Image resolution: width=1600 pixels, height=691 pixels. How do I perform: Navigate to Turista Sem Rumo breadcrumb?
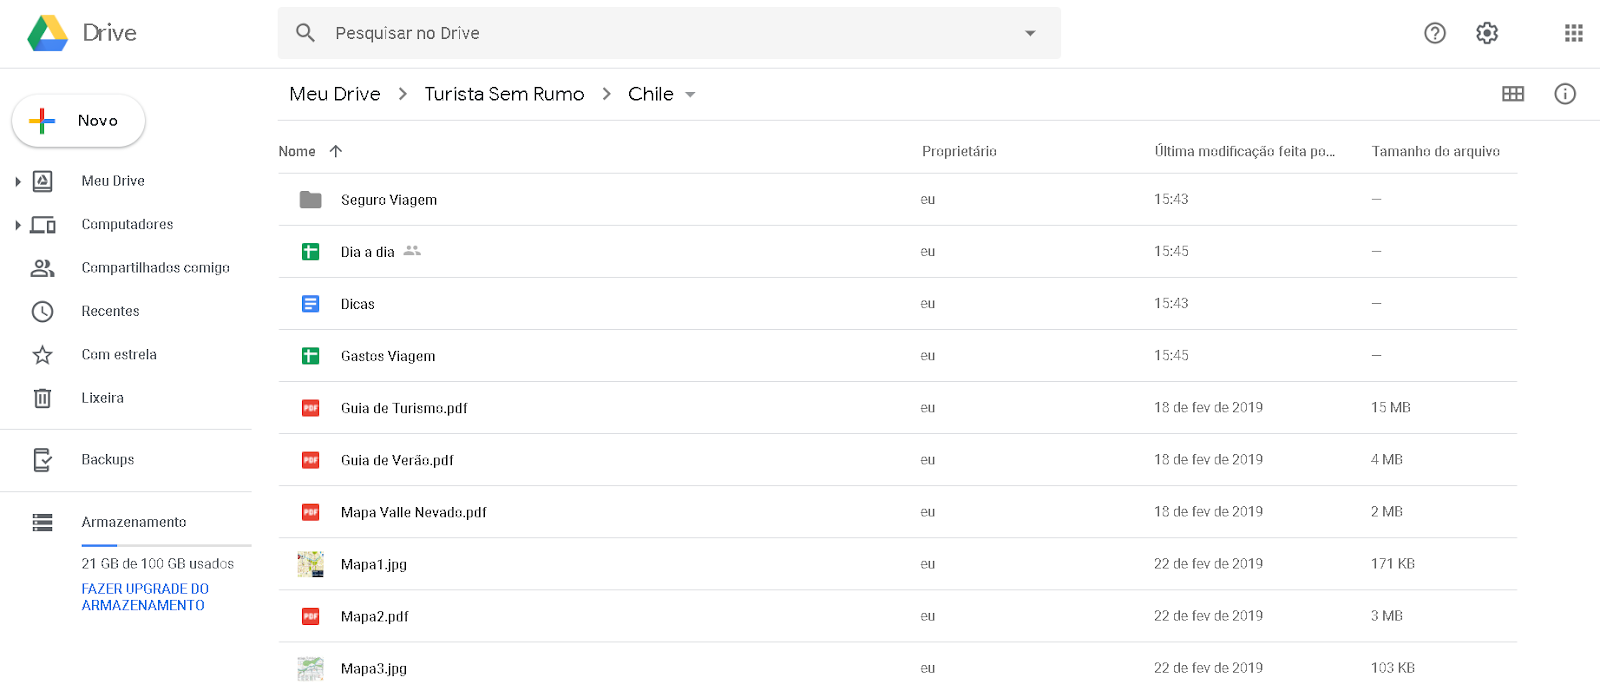pos(504,93)
